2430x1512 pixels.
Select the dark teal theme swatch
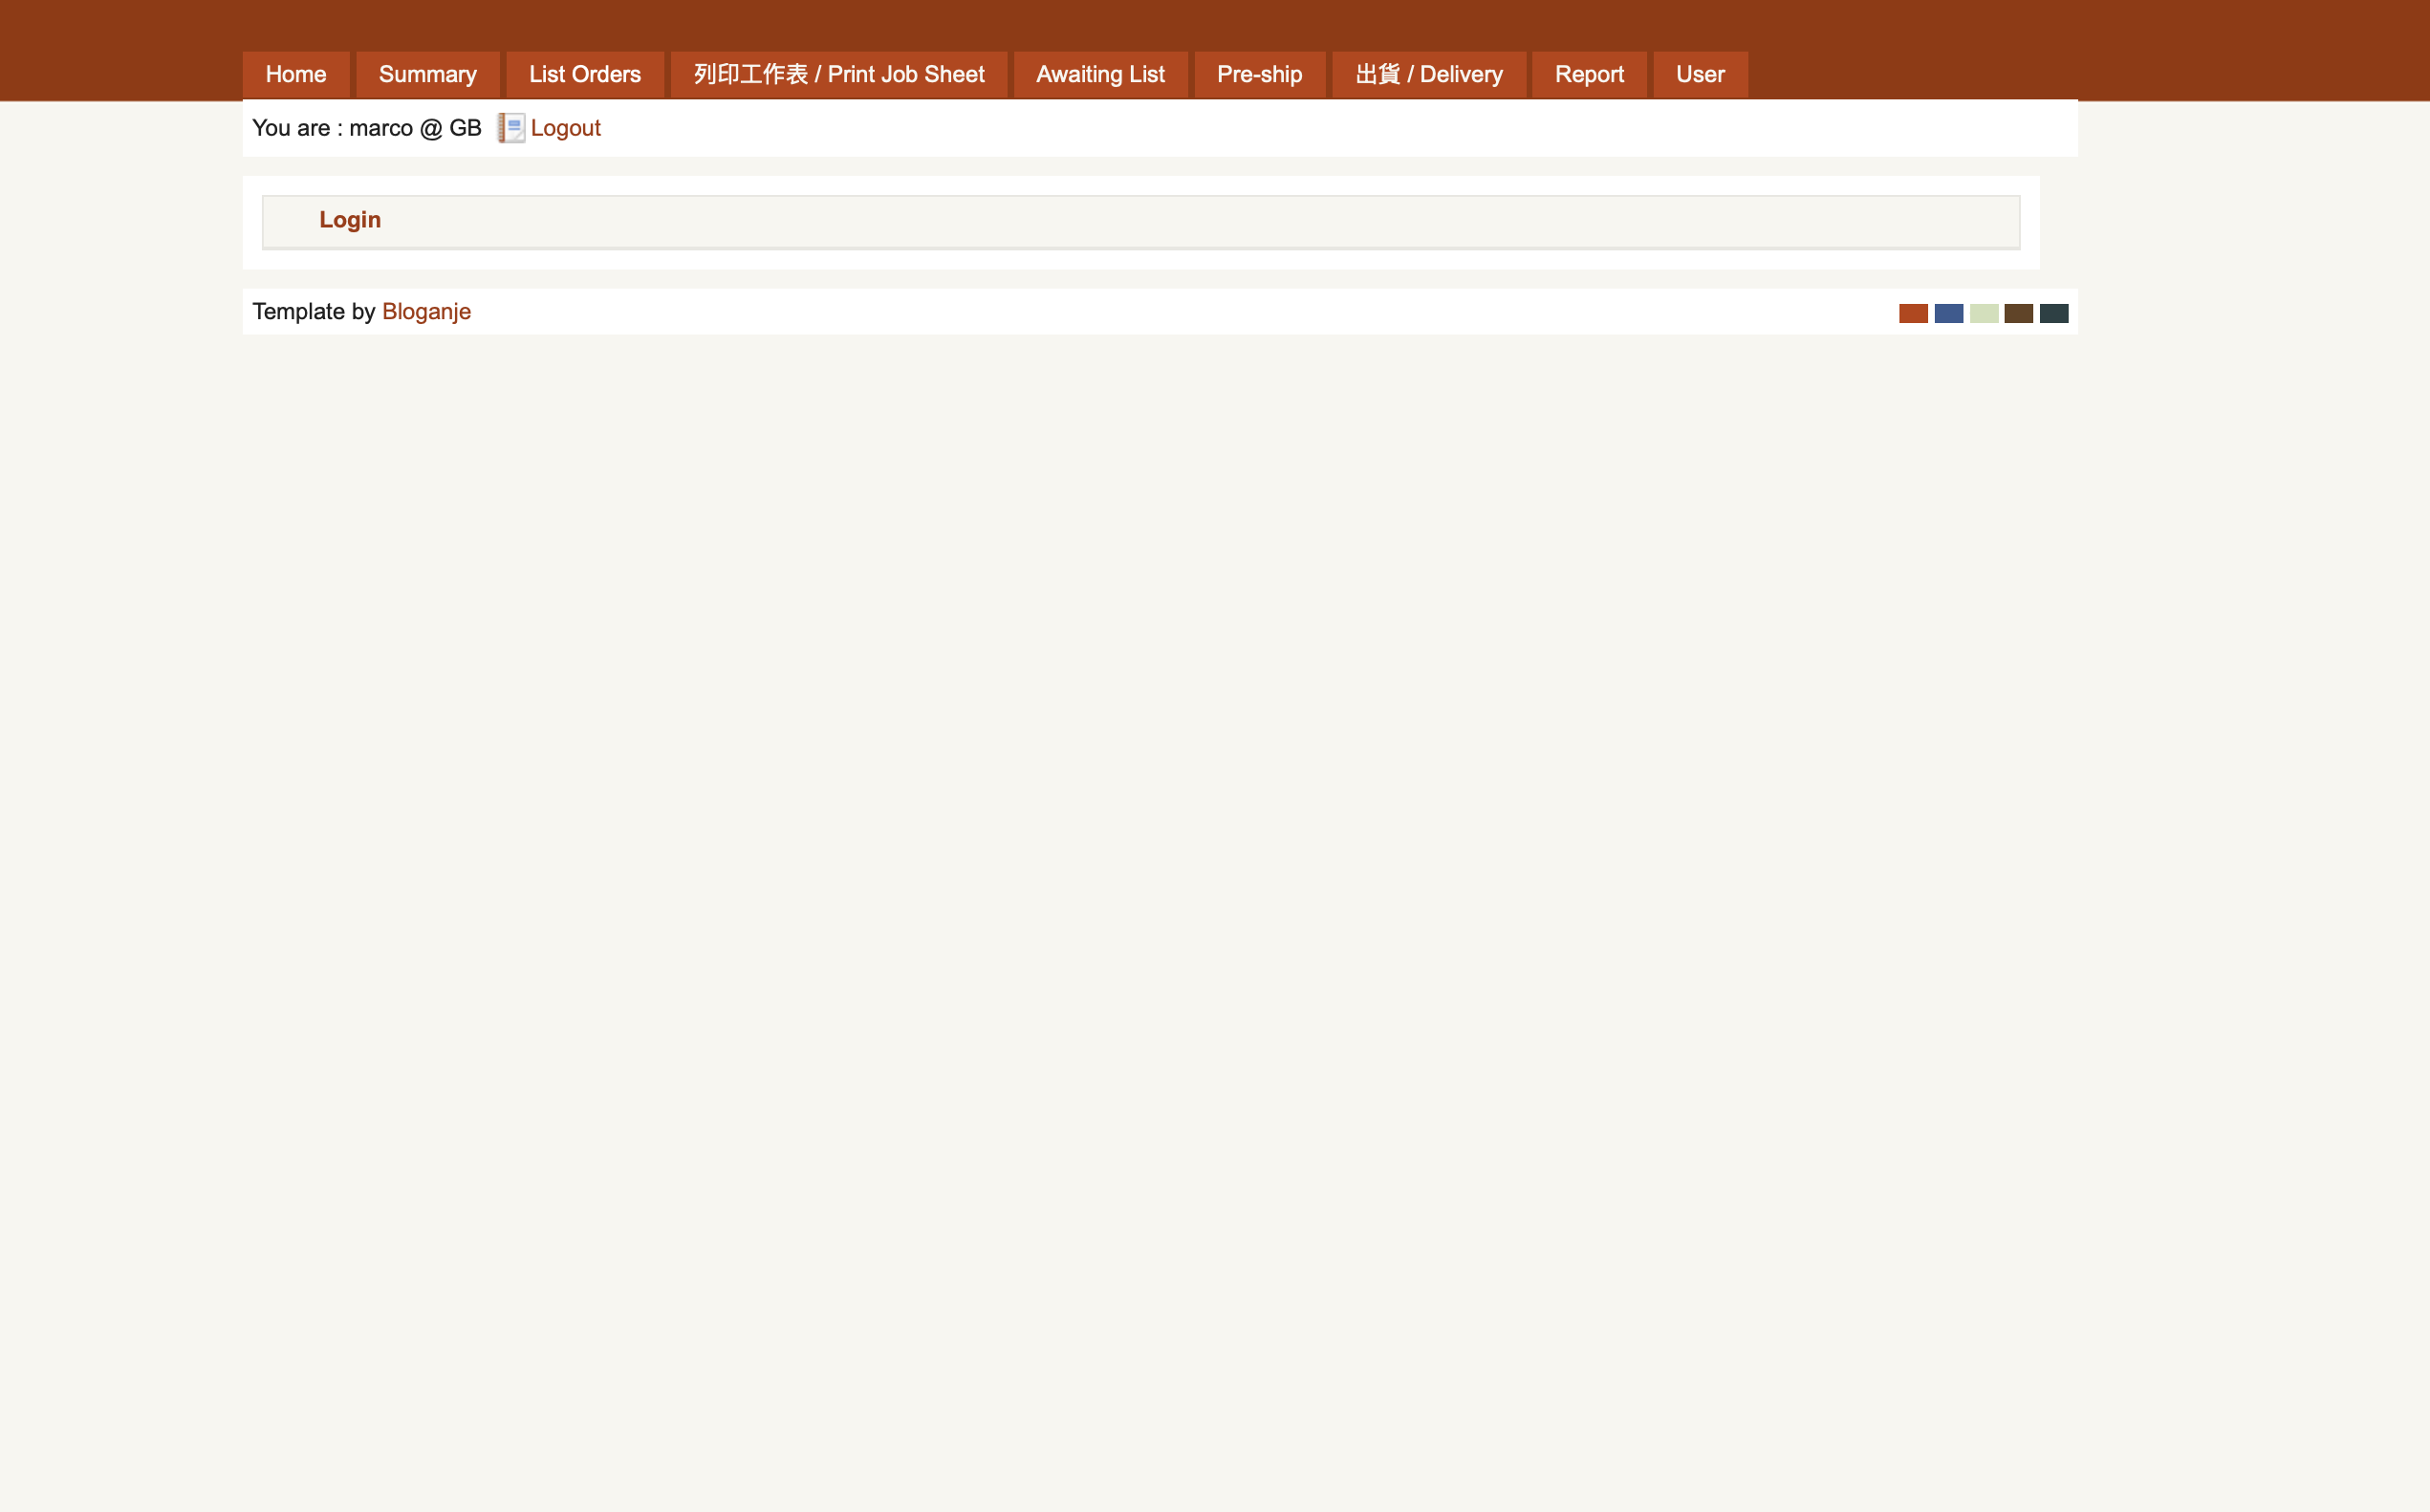(2053, 313)
